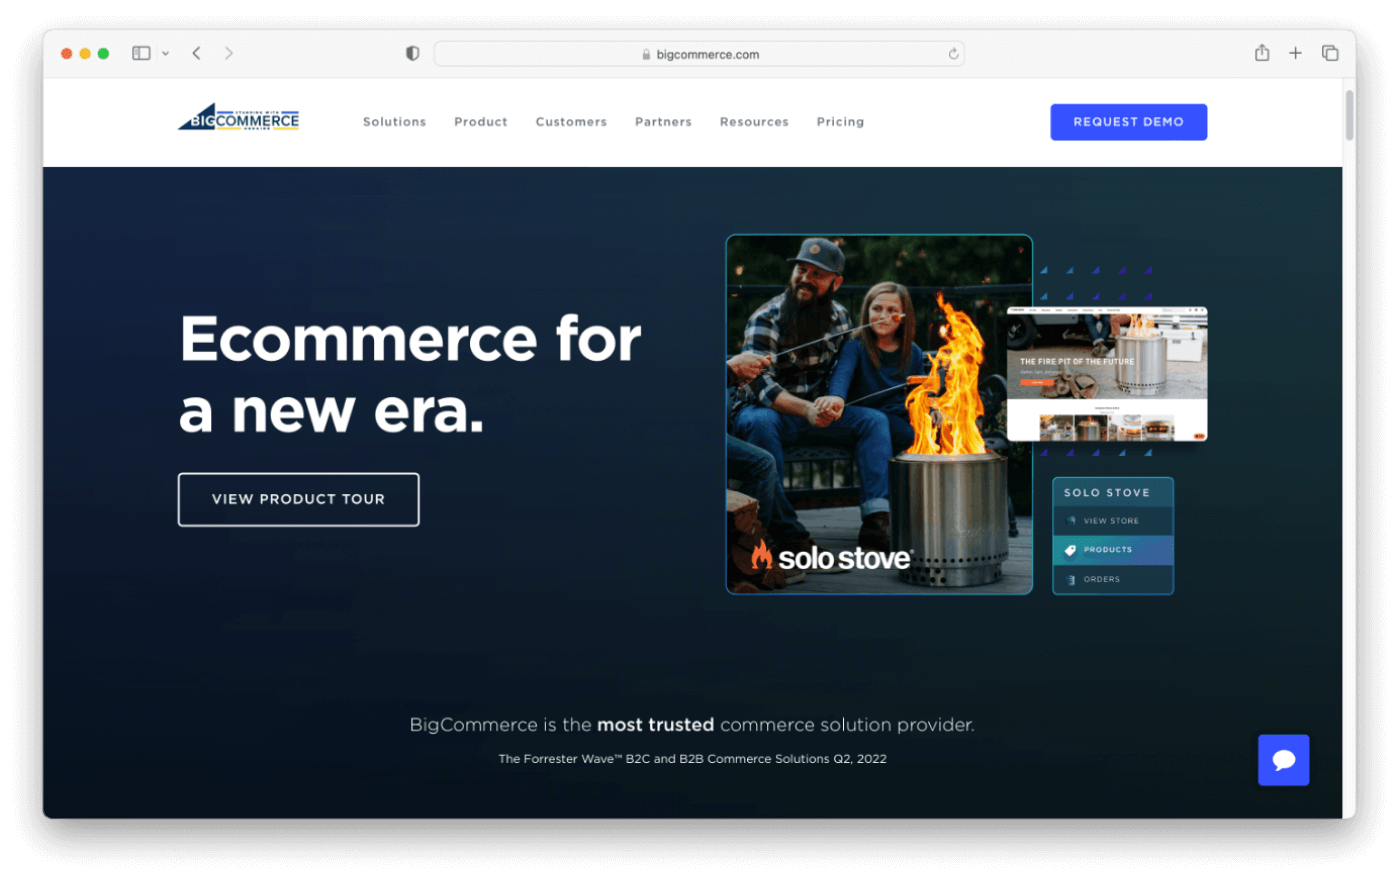Go to the Pricing page
The width and height of the screenshot is (1400, 882).
point(840,122)
